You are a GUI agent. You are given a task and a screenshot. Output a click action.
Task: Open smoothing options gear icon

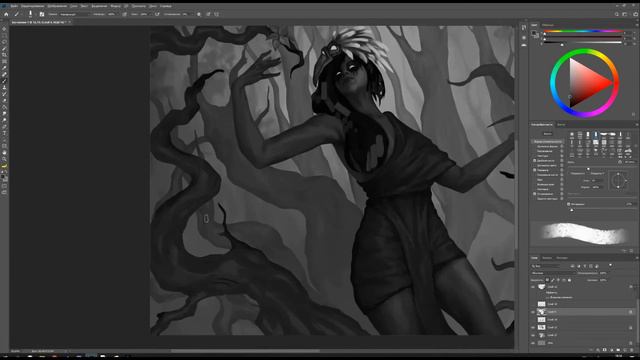pos(199,14)
